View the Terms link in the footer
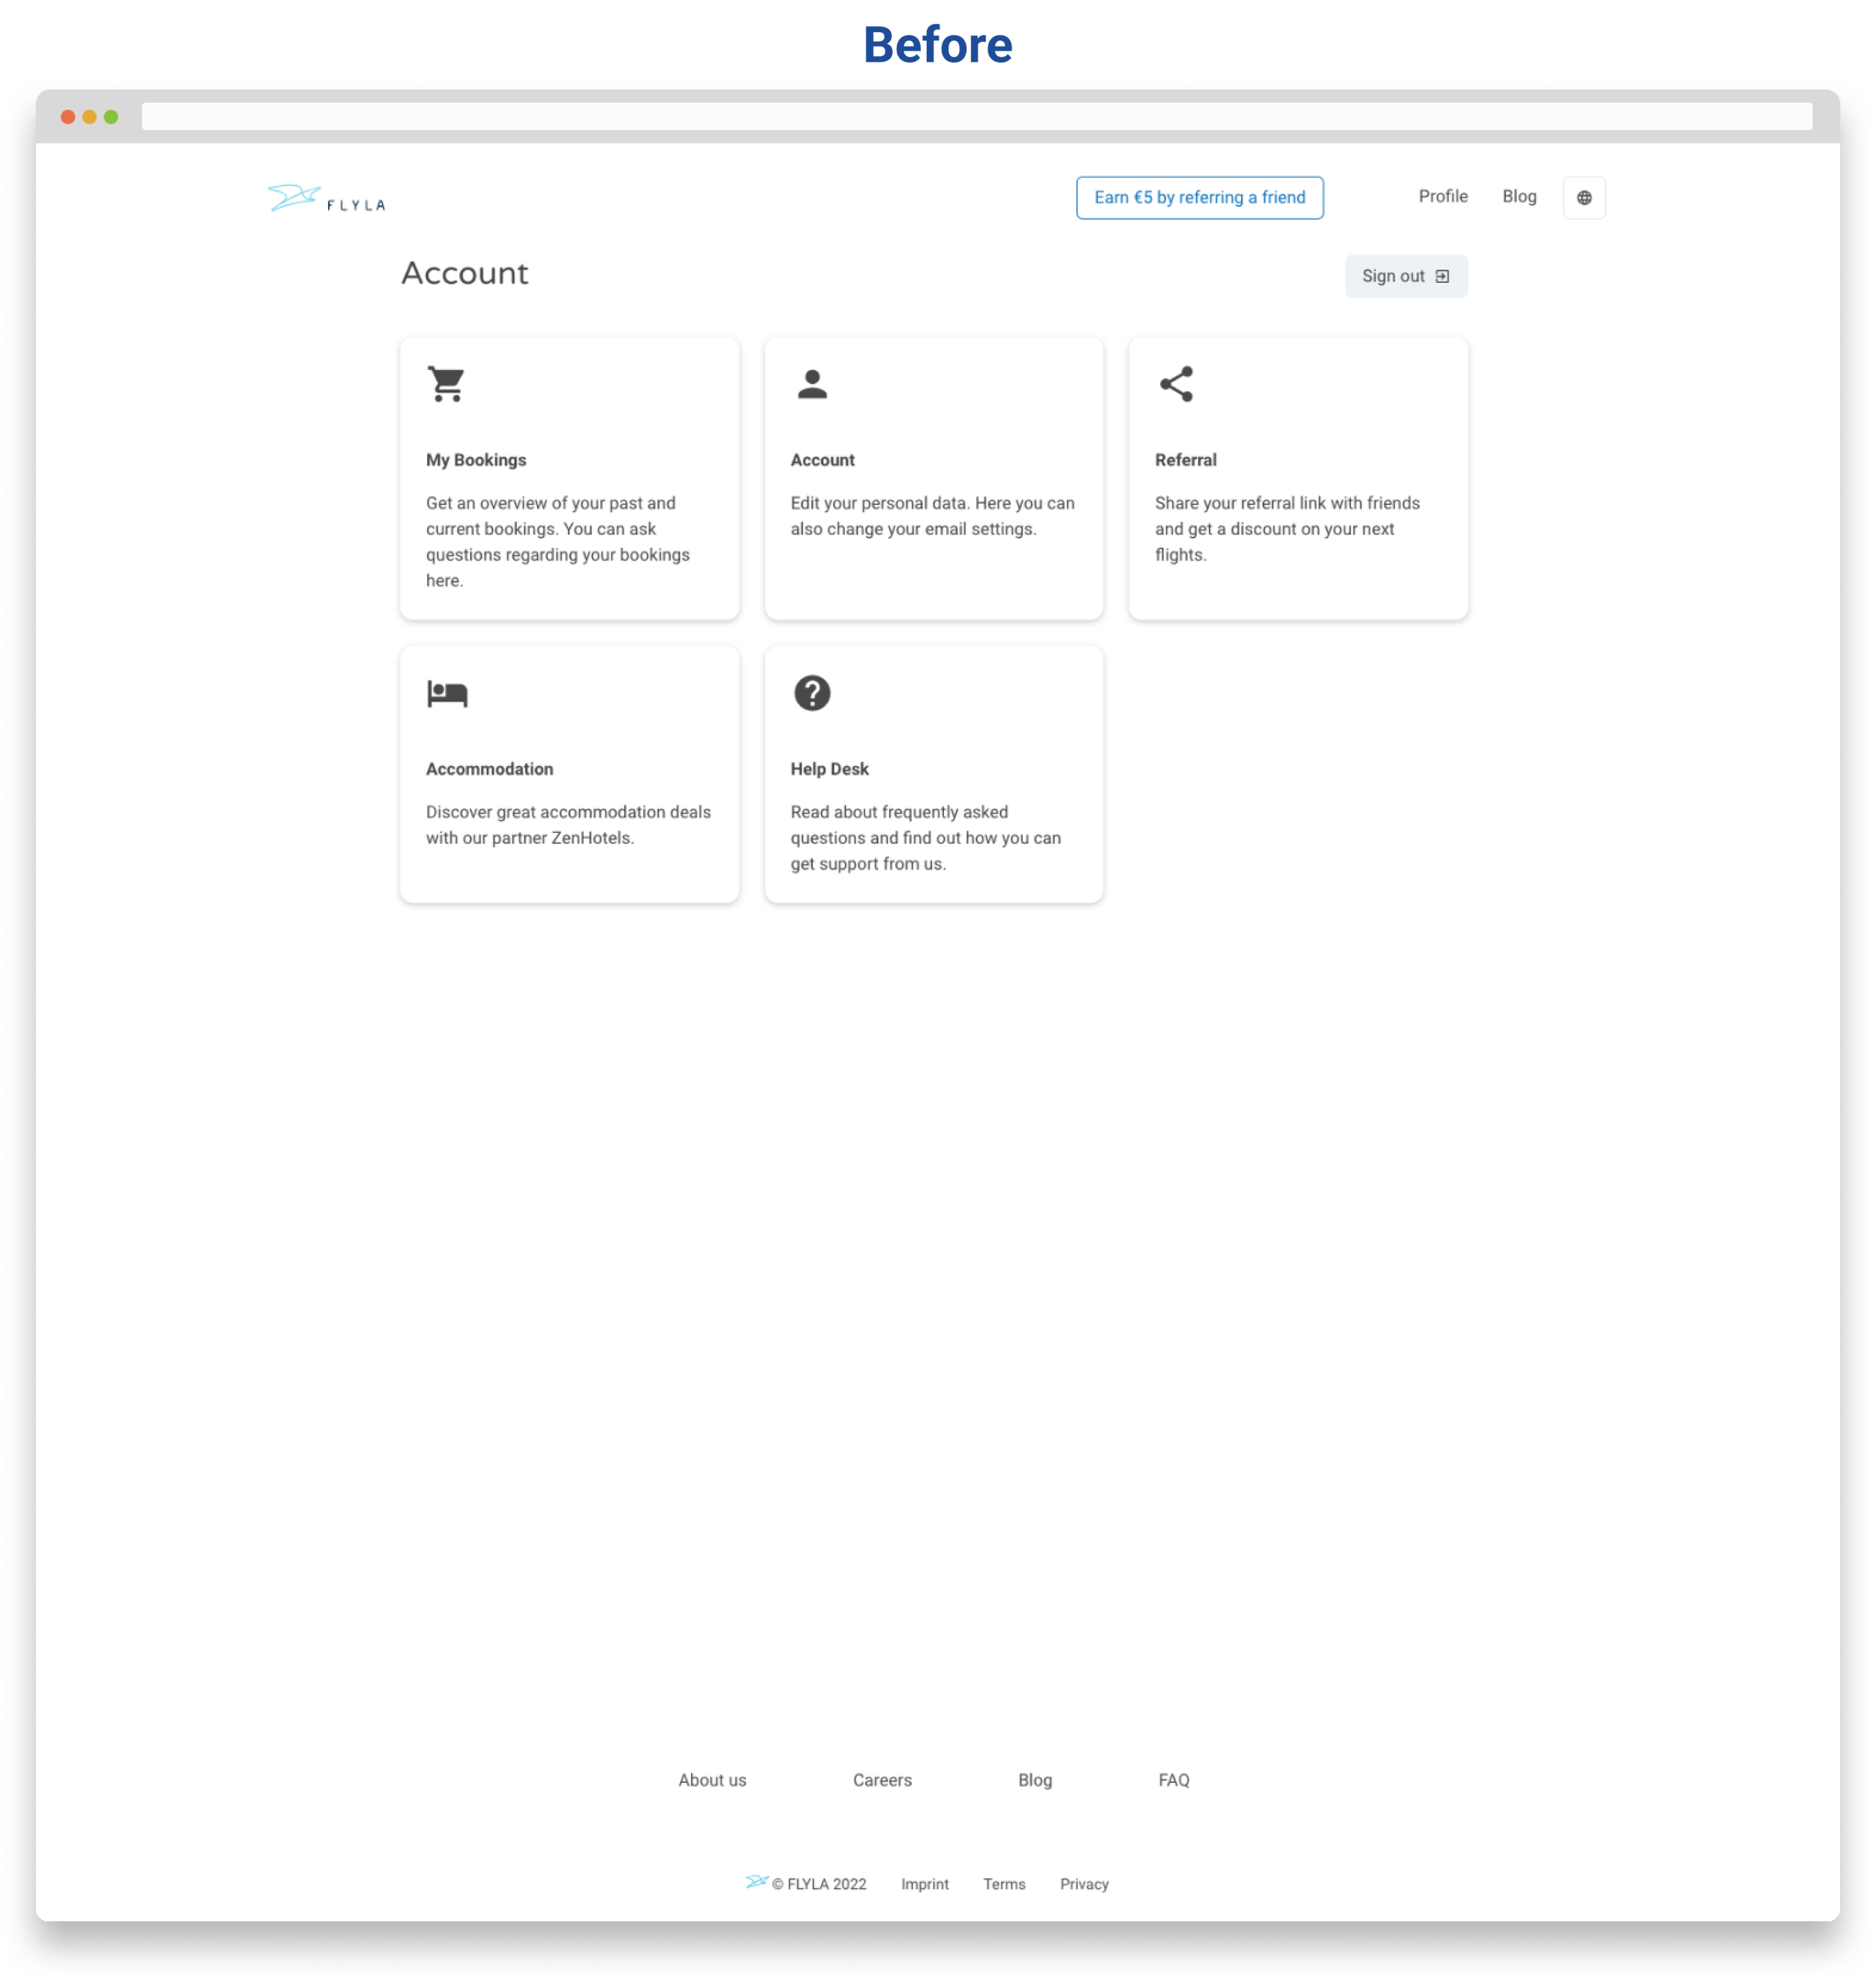This screenshot has height=1981, width=1876. 1004,1884
